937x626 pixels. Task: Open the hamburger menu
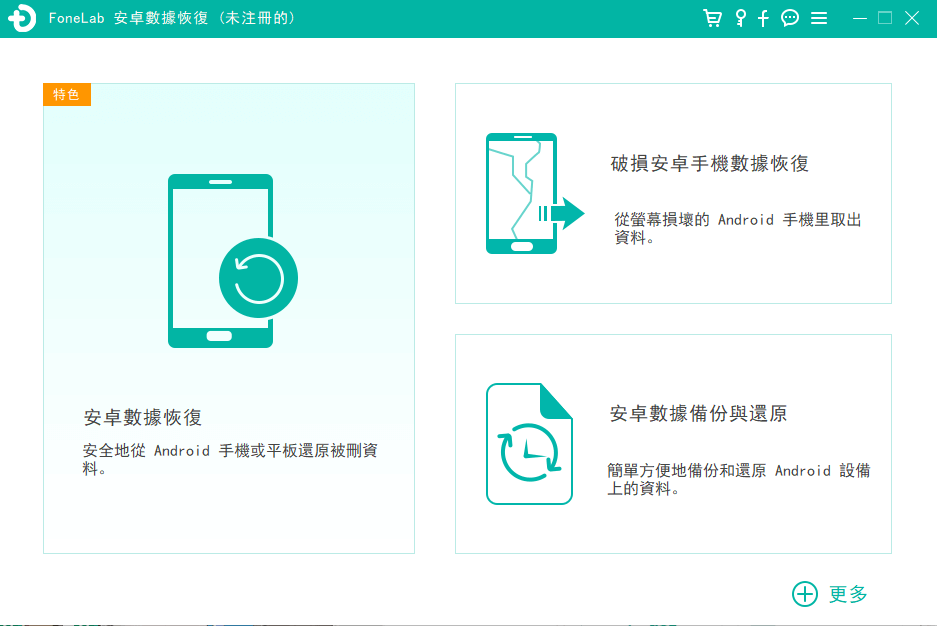pyautogui.click(x=819, y=18)
